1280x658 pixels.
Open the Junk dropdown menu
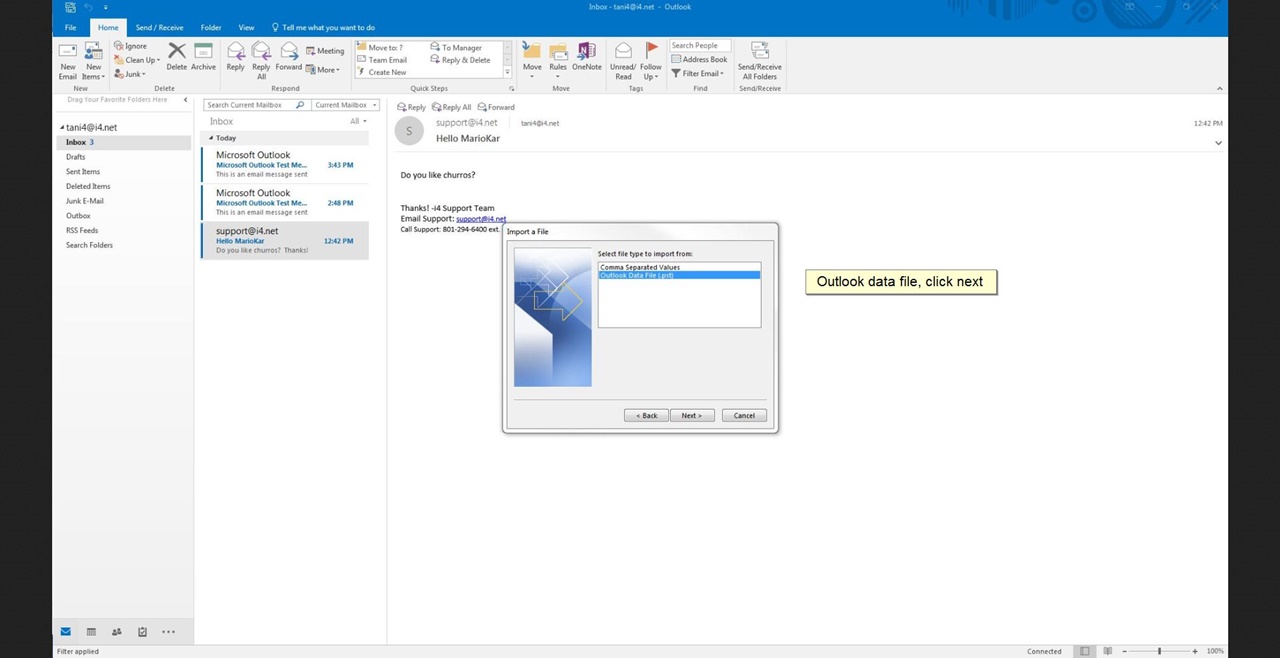[130, 74]
